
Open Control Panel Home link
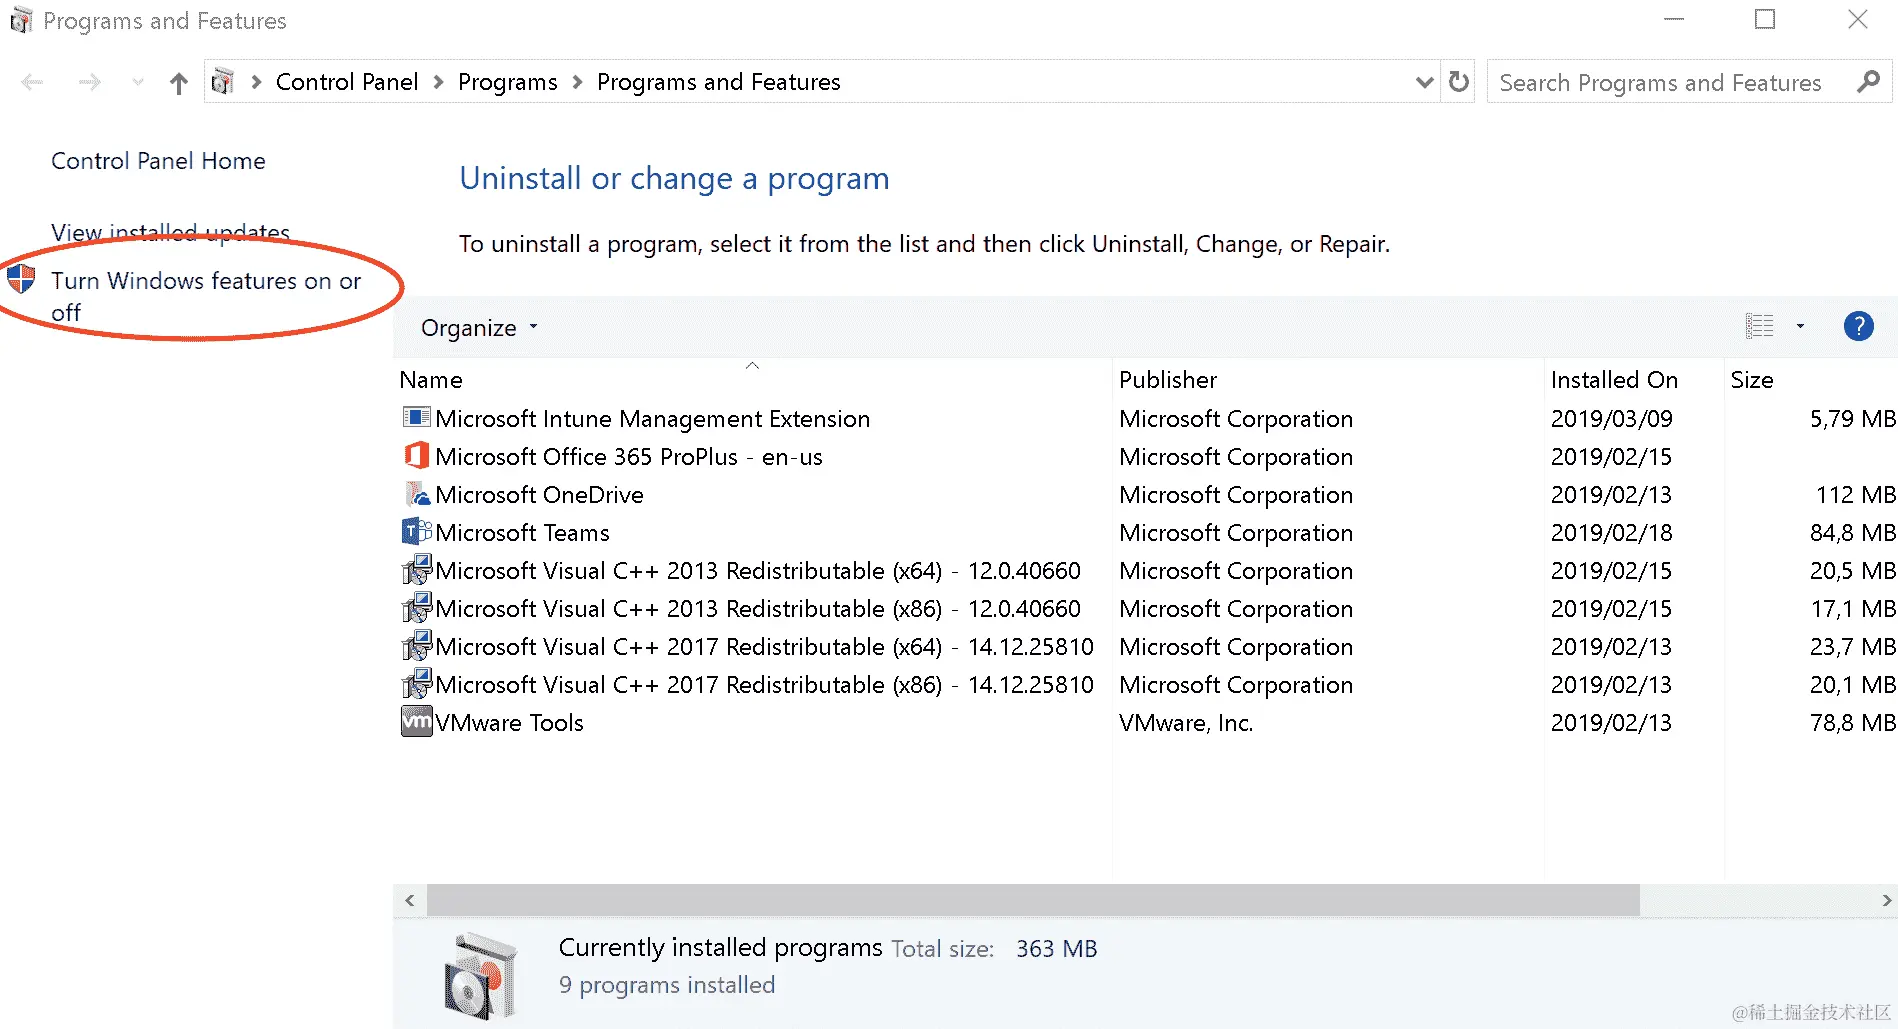(158, 161)
